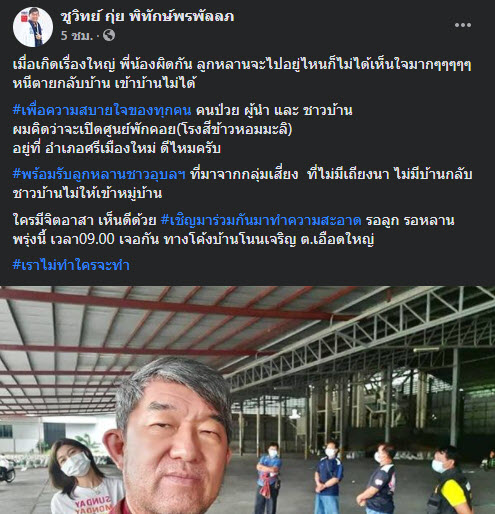Click the line อยู่ที่ อำเภอศรีเมืองใหม่ ดีไหมครับ
Screen dimensions: 495x514
117,148
